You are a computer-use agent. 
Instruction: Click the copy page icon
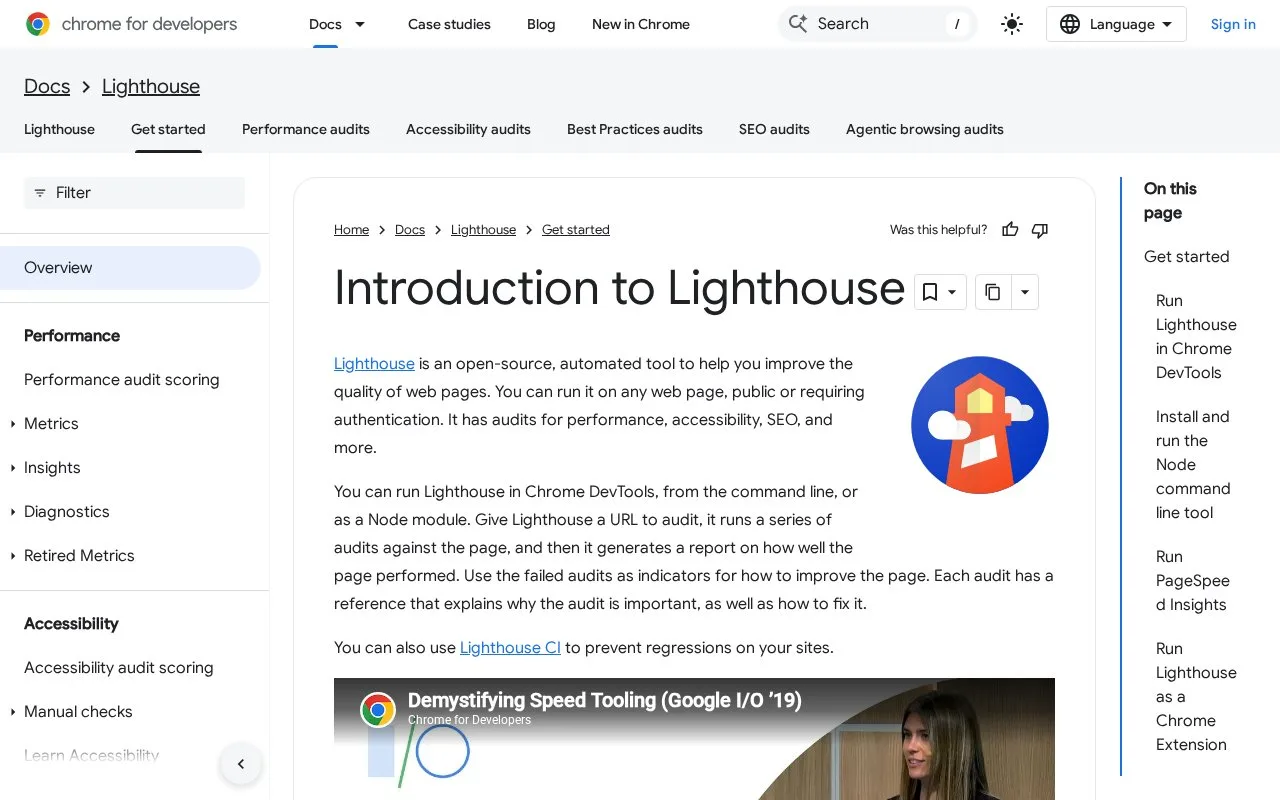pyautogui.click(x=993, y=292)
